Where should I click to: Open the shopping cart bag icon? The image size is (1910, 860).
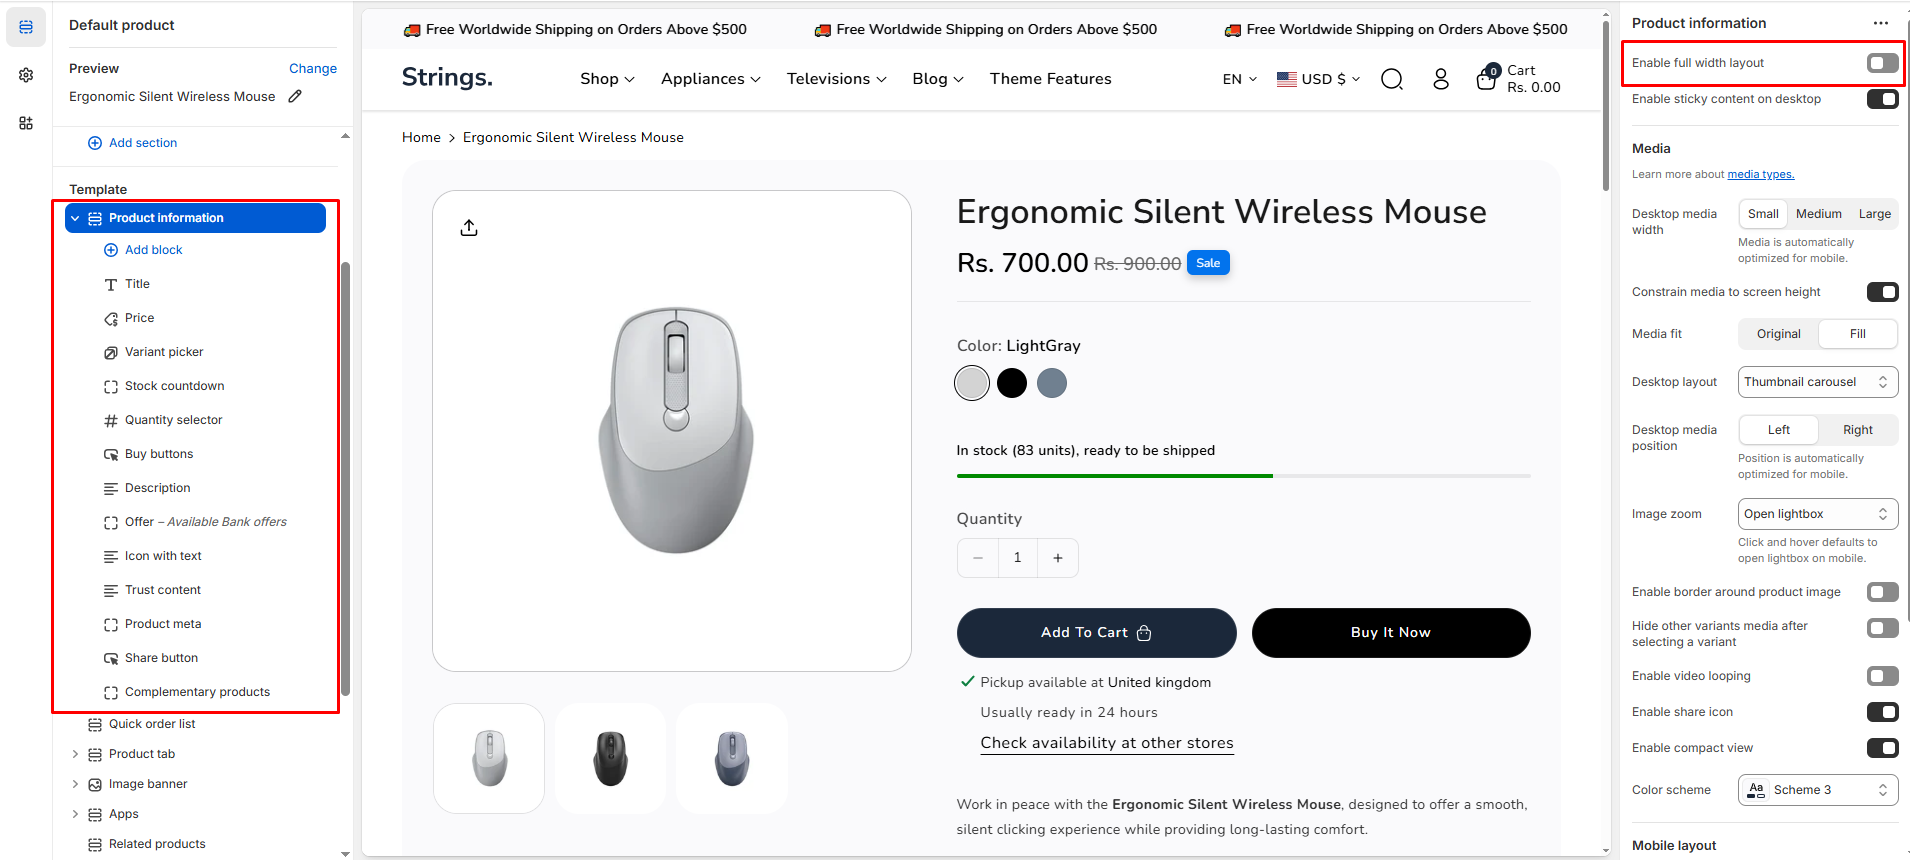[1487, 78]
